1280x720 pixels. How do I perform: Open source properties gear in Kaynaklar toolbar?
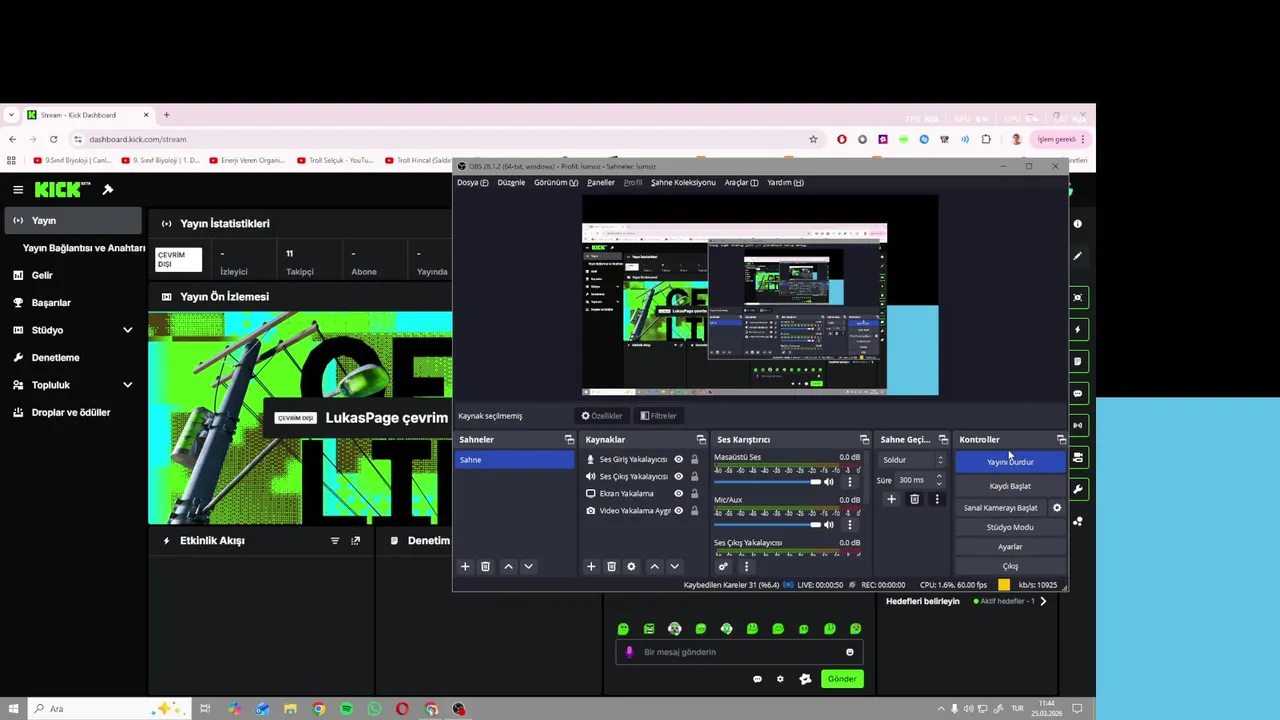[x=631, y=567]
